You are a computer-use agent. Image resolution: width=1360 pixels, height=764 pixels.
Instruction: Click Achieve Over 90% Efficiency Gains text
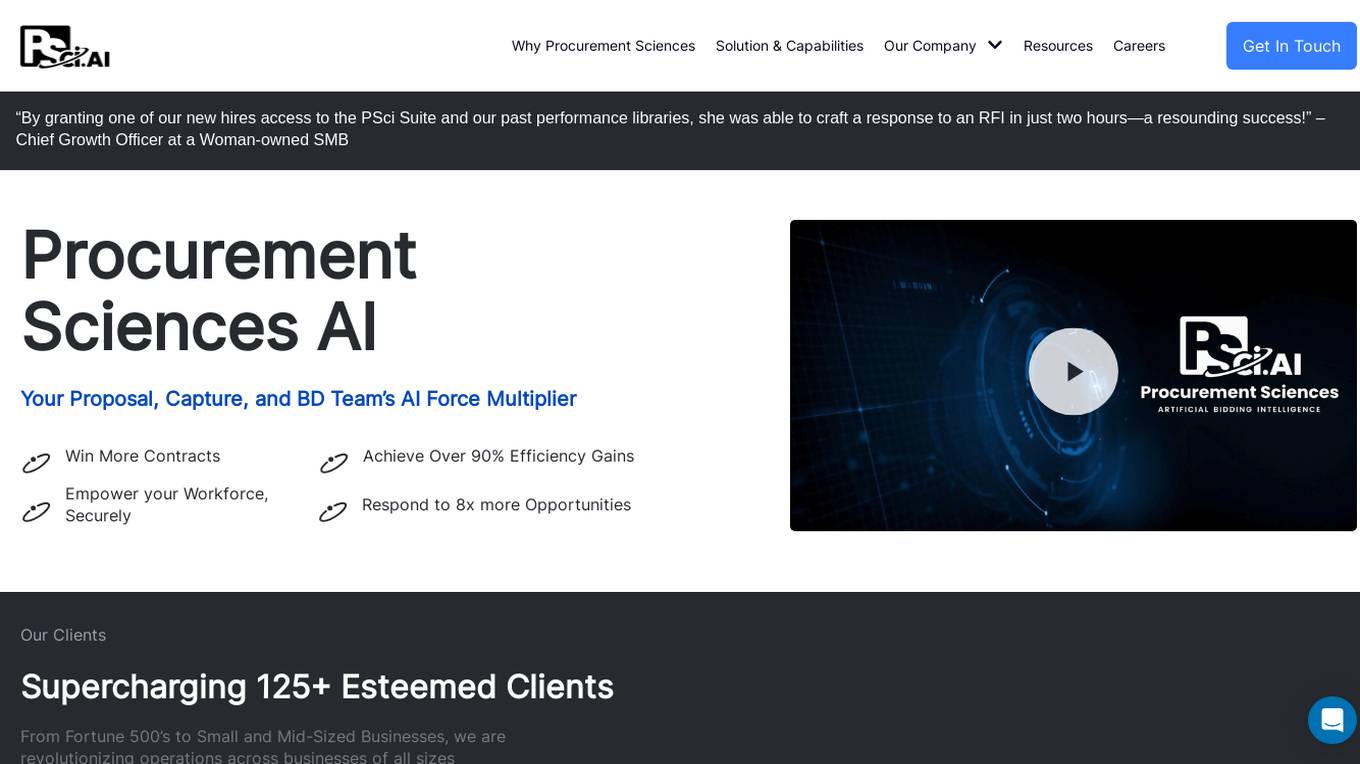498,456
